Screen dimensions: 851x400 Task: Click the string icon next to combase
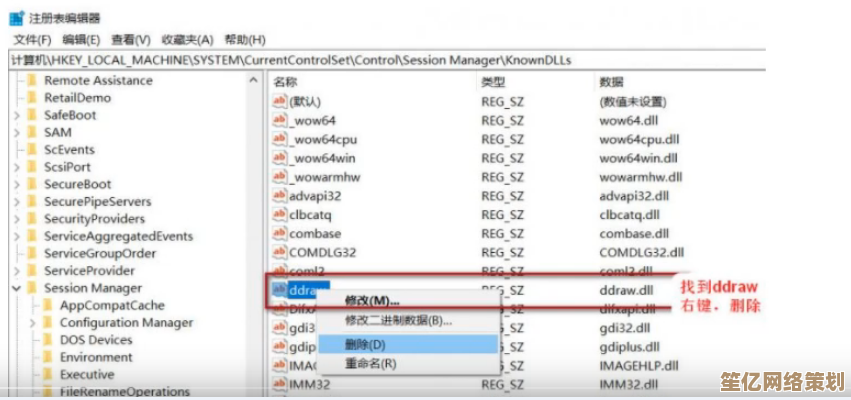click(x=280, y=233)
